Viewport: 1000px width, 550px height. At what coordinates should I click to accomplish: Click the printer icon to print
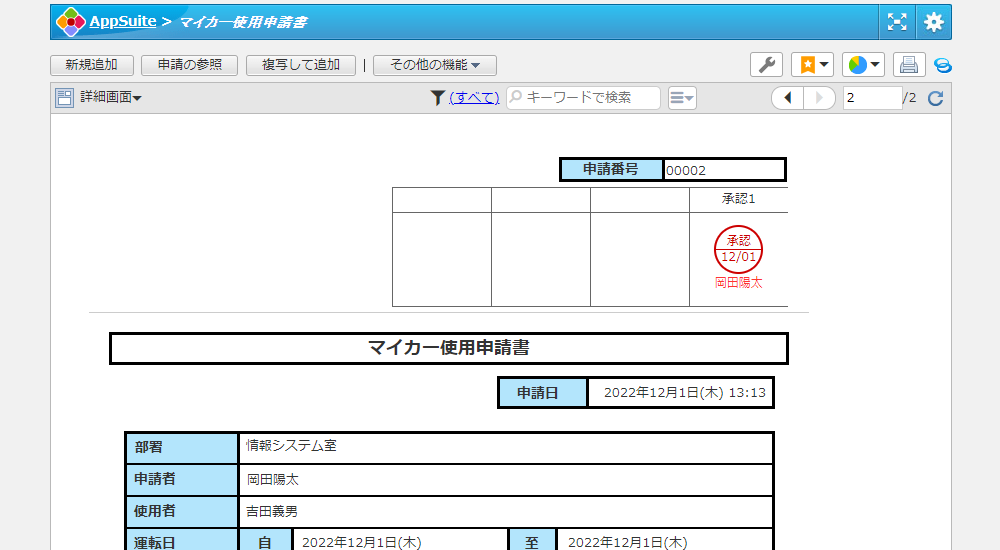tap(908, 65)
